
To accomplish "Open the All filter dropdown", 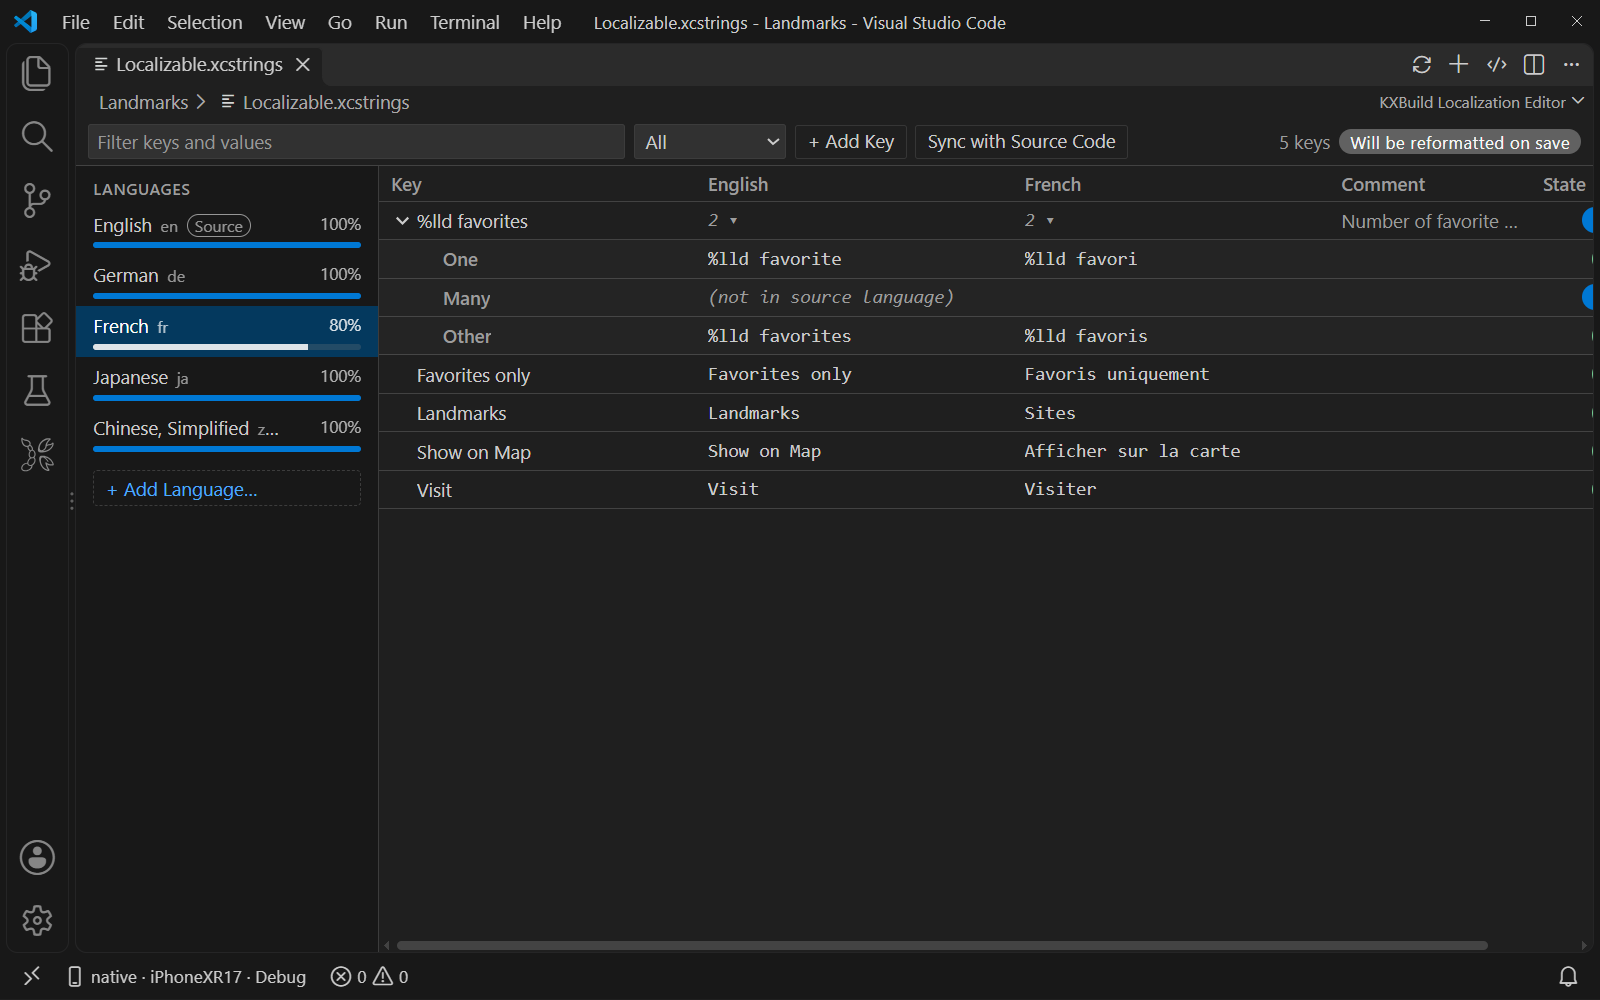I will click(709, 142).
